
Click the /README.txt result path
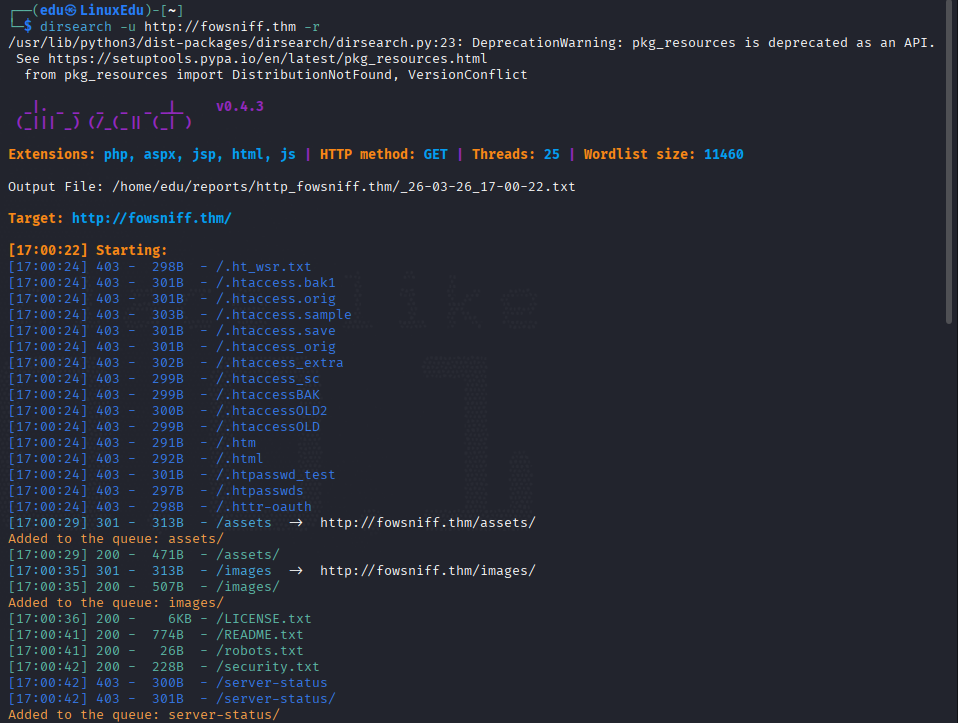click(260, 634)
